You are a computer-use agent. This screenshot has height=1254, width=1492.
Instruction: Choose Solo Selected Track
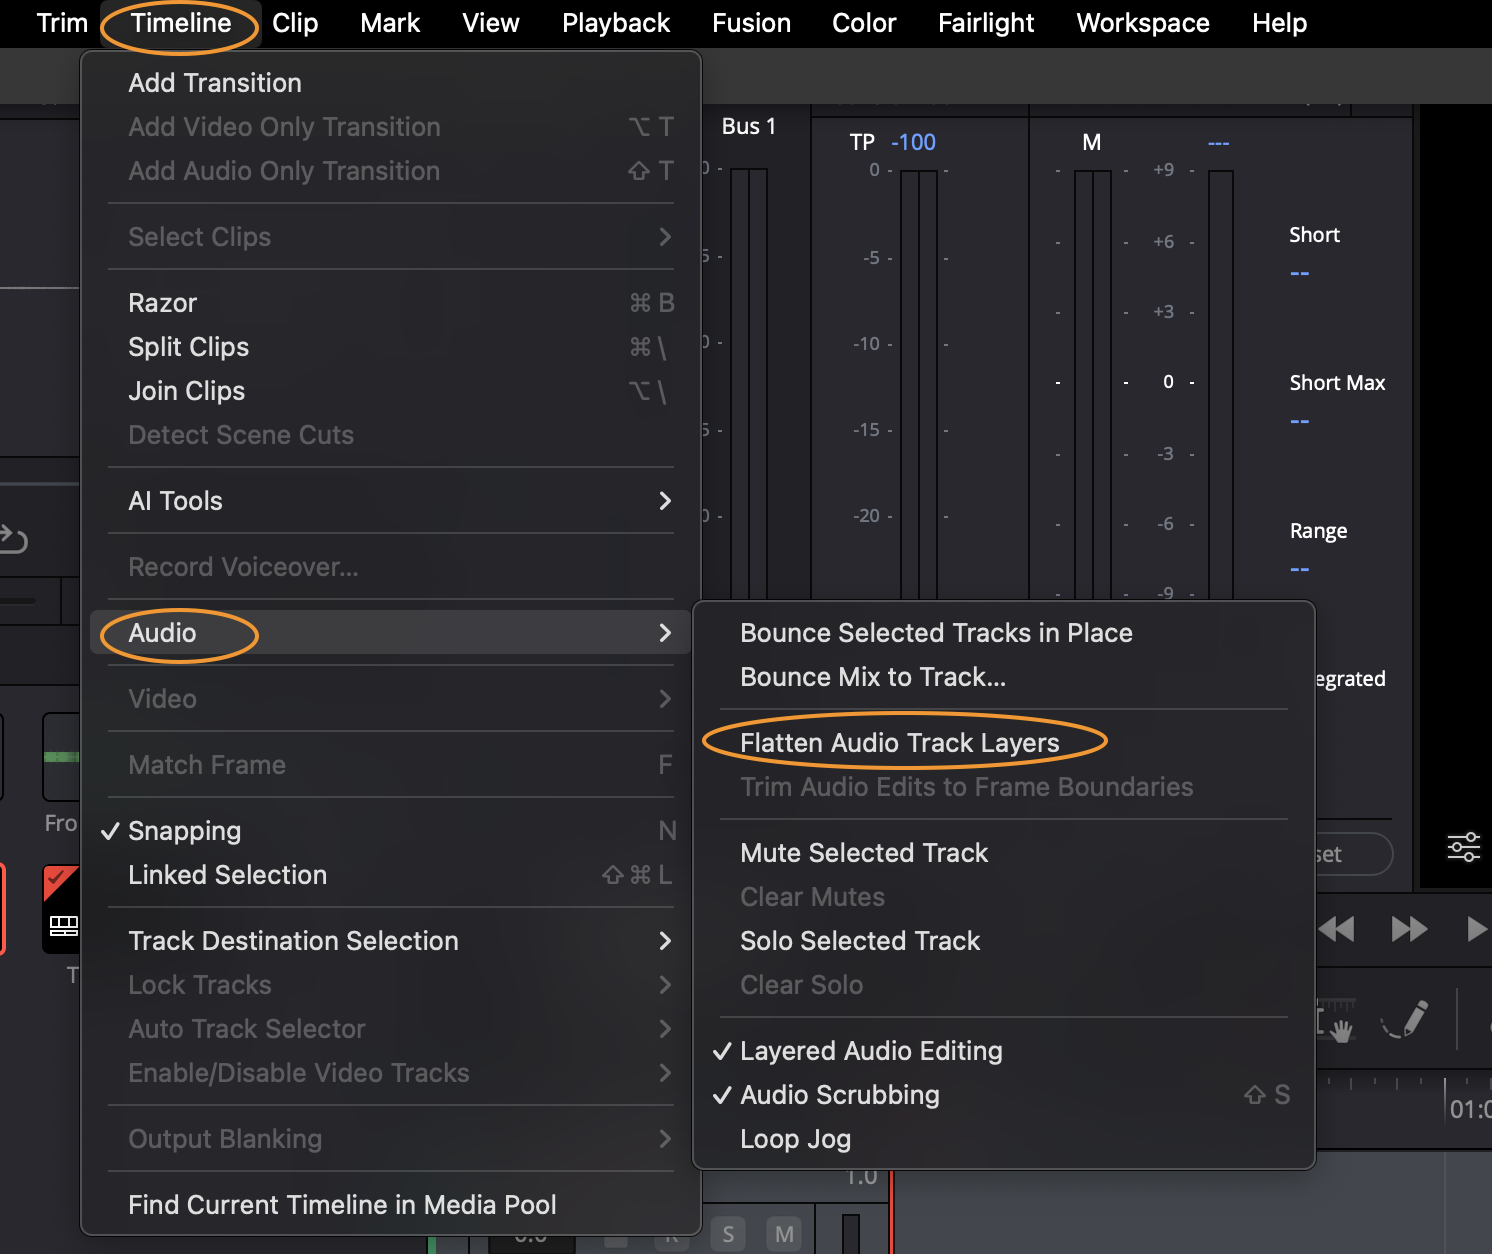point(1004,941)
